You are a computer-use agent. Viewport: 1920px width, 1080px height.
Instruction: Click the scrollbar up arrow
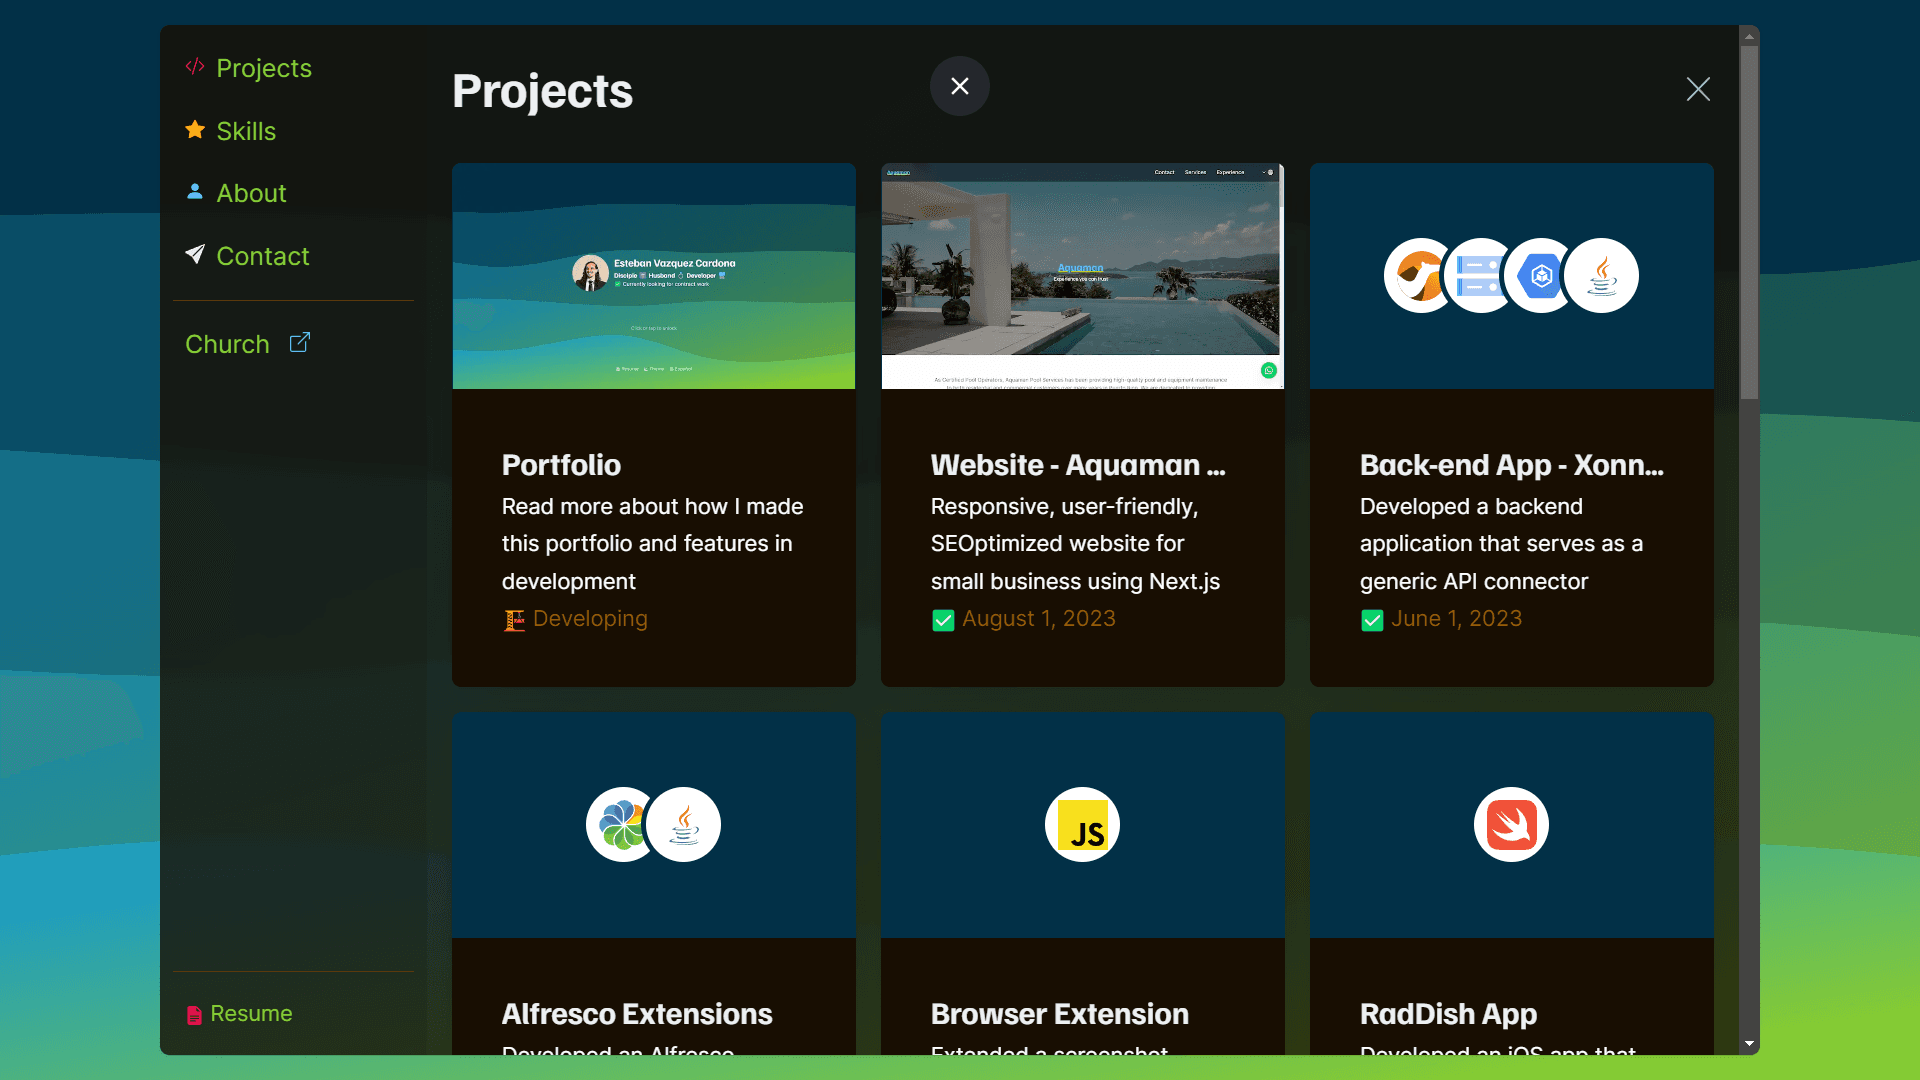tap(1749, 36)
